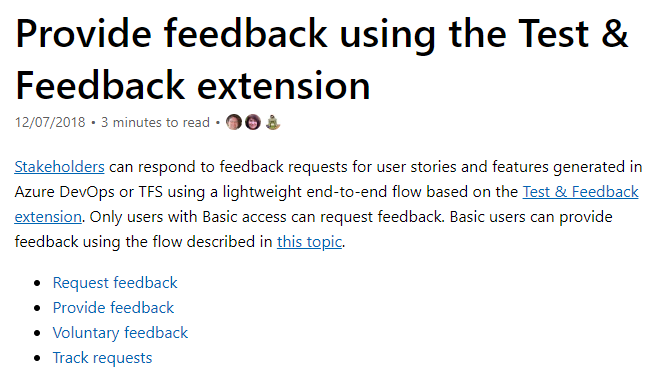Click the bullet before Provide feedback
This screenshot has height=369, width=665.
pos(37,308)
